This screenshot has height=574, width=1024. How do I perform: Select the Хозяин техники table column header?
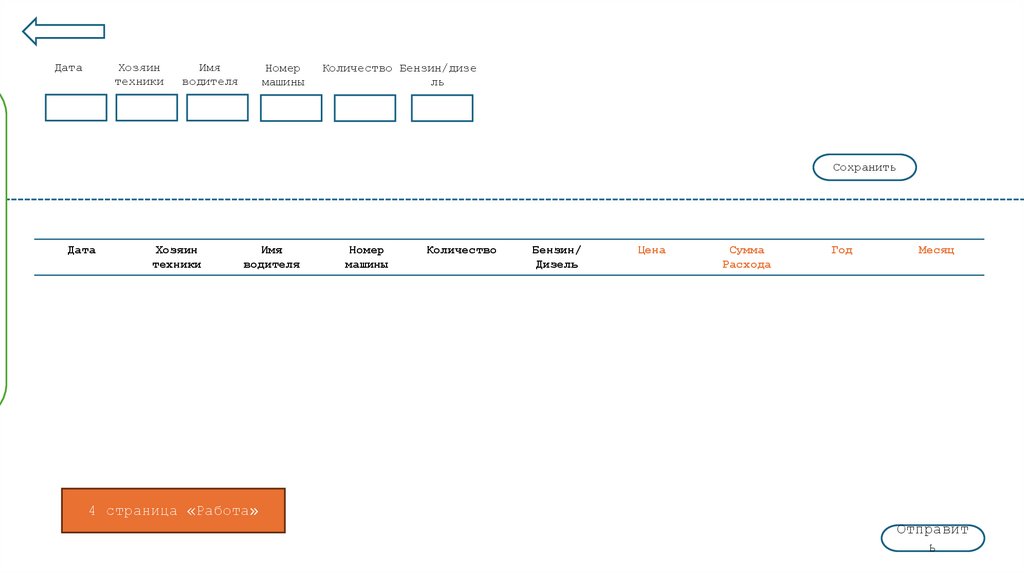click(176, 257)
